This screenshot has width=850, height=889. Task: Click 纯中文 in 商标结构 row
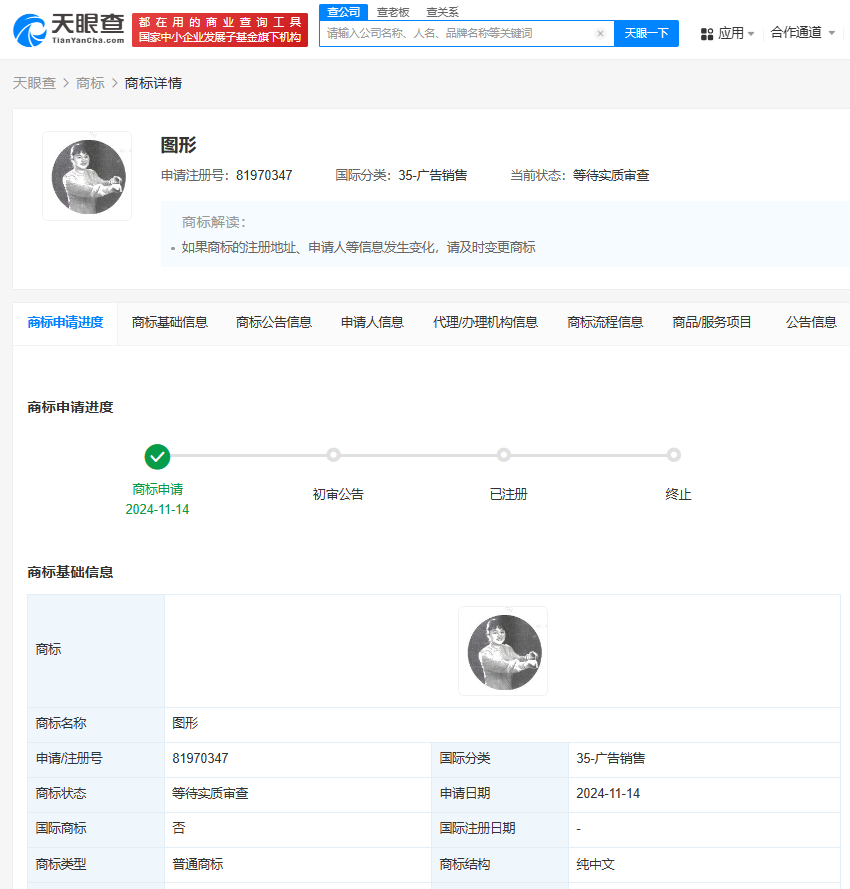[x=595, y=864]
